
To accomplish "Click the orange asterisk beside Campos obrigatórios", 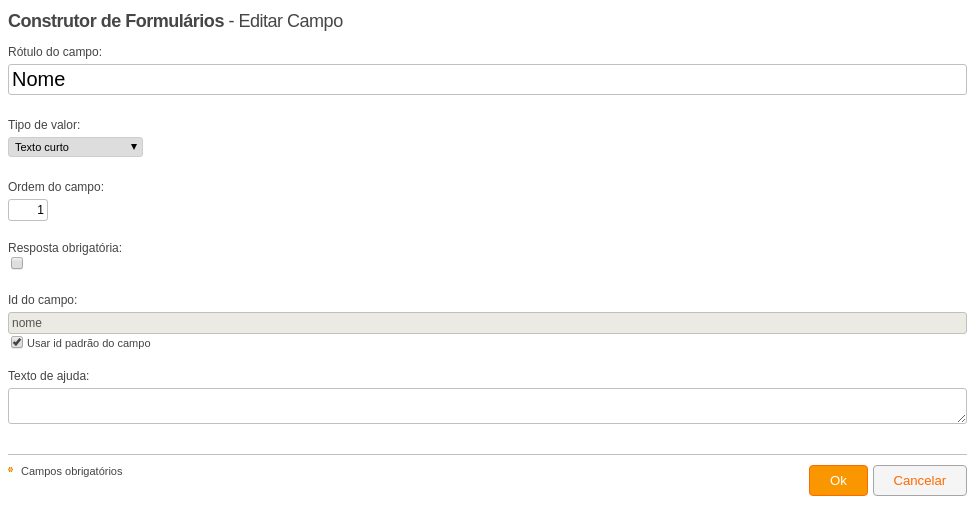I will 11,470.
